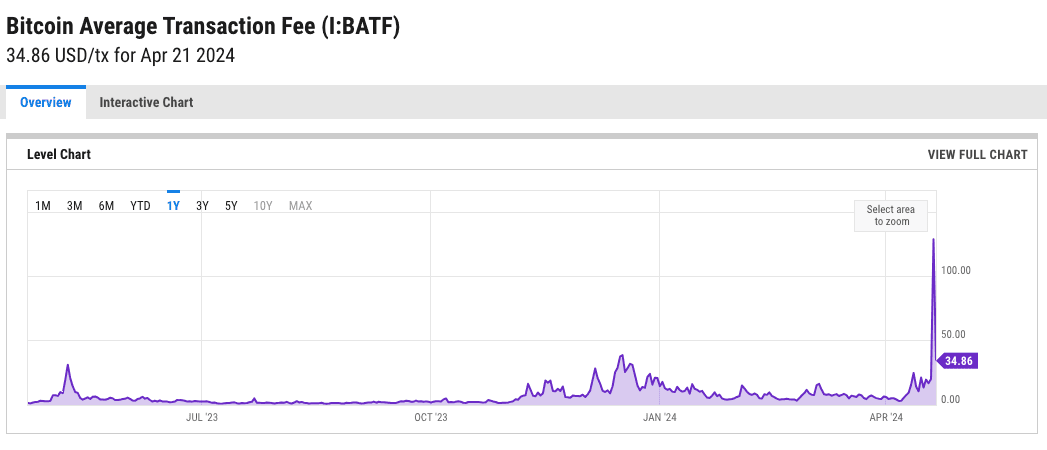
Task: Switch chart to 3Y range
Action: [x=202, y=206]
